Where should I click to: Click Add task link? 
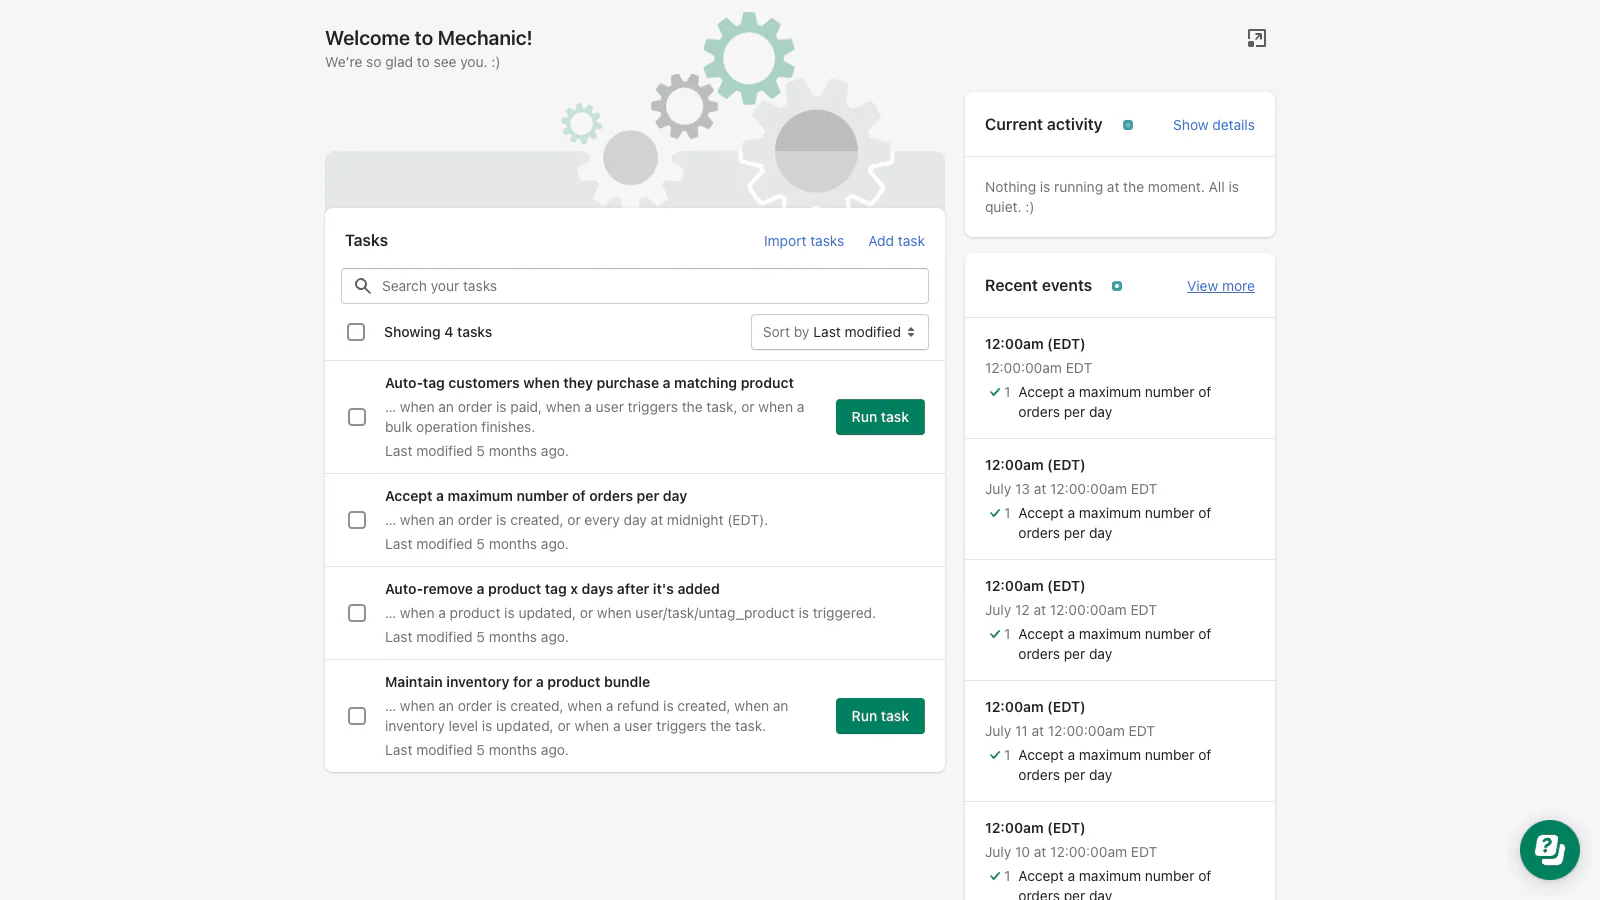(896, 241)
